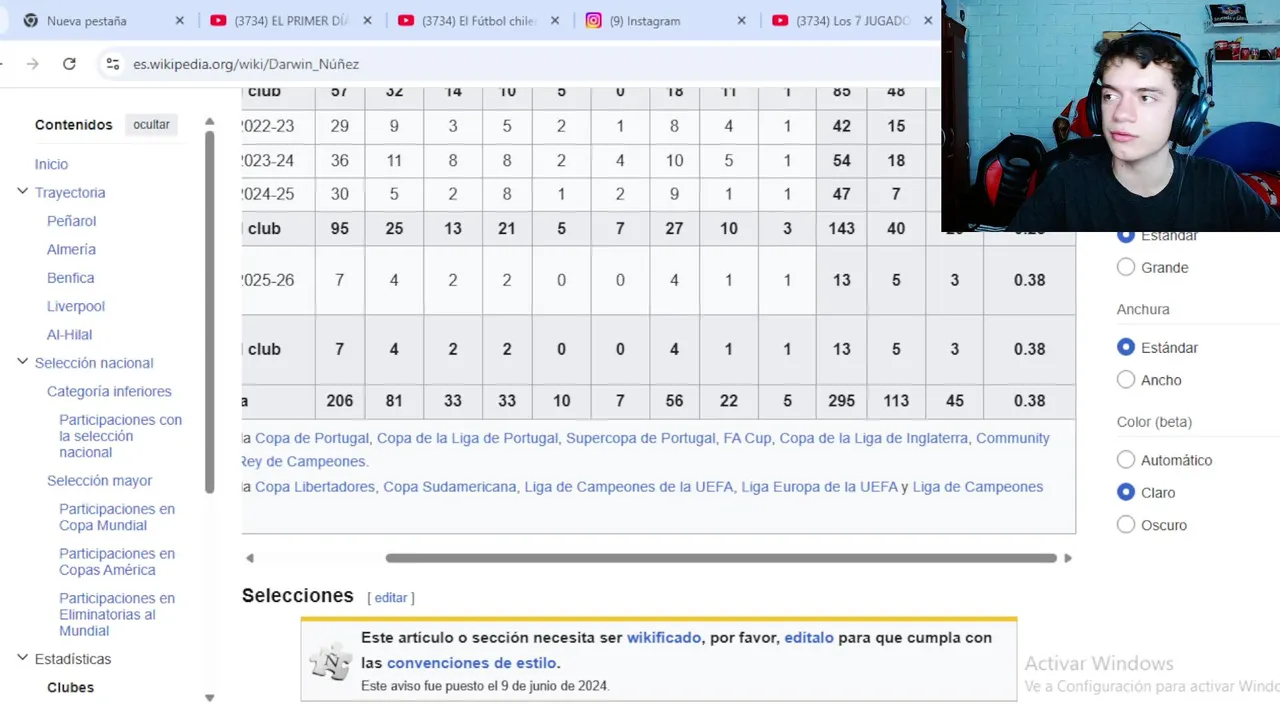
Task: Switch to El Fútbol chileno tab
Action: [x=478, y=20]
